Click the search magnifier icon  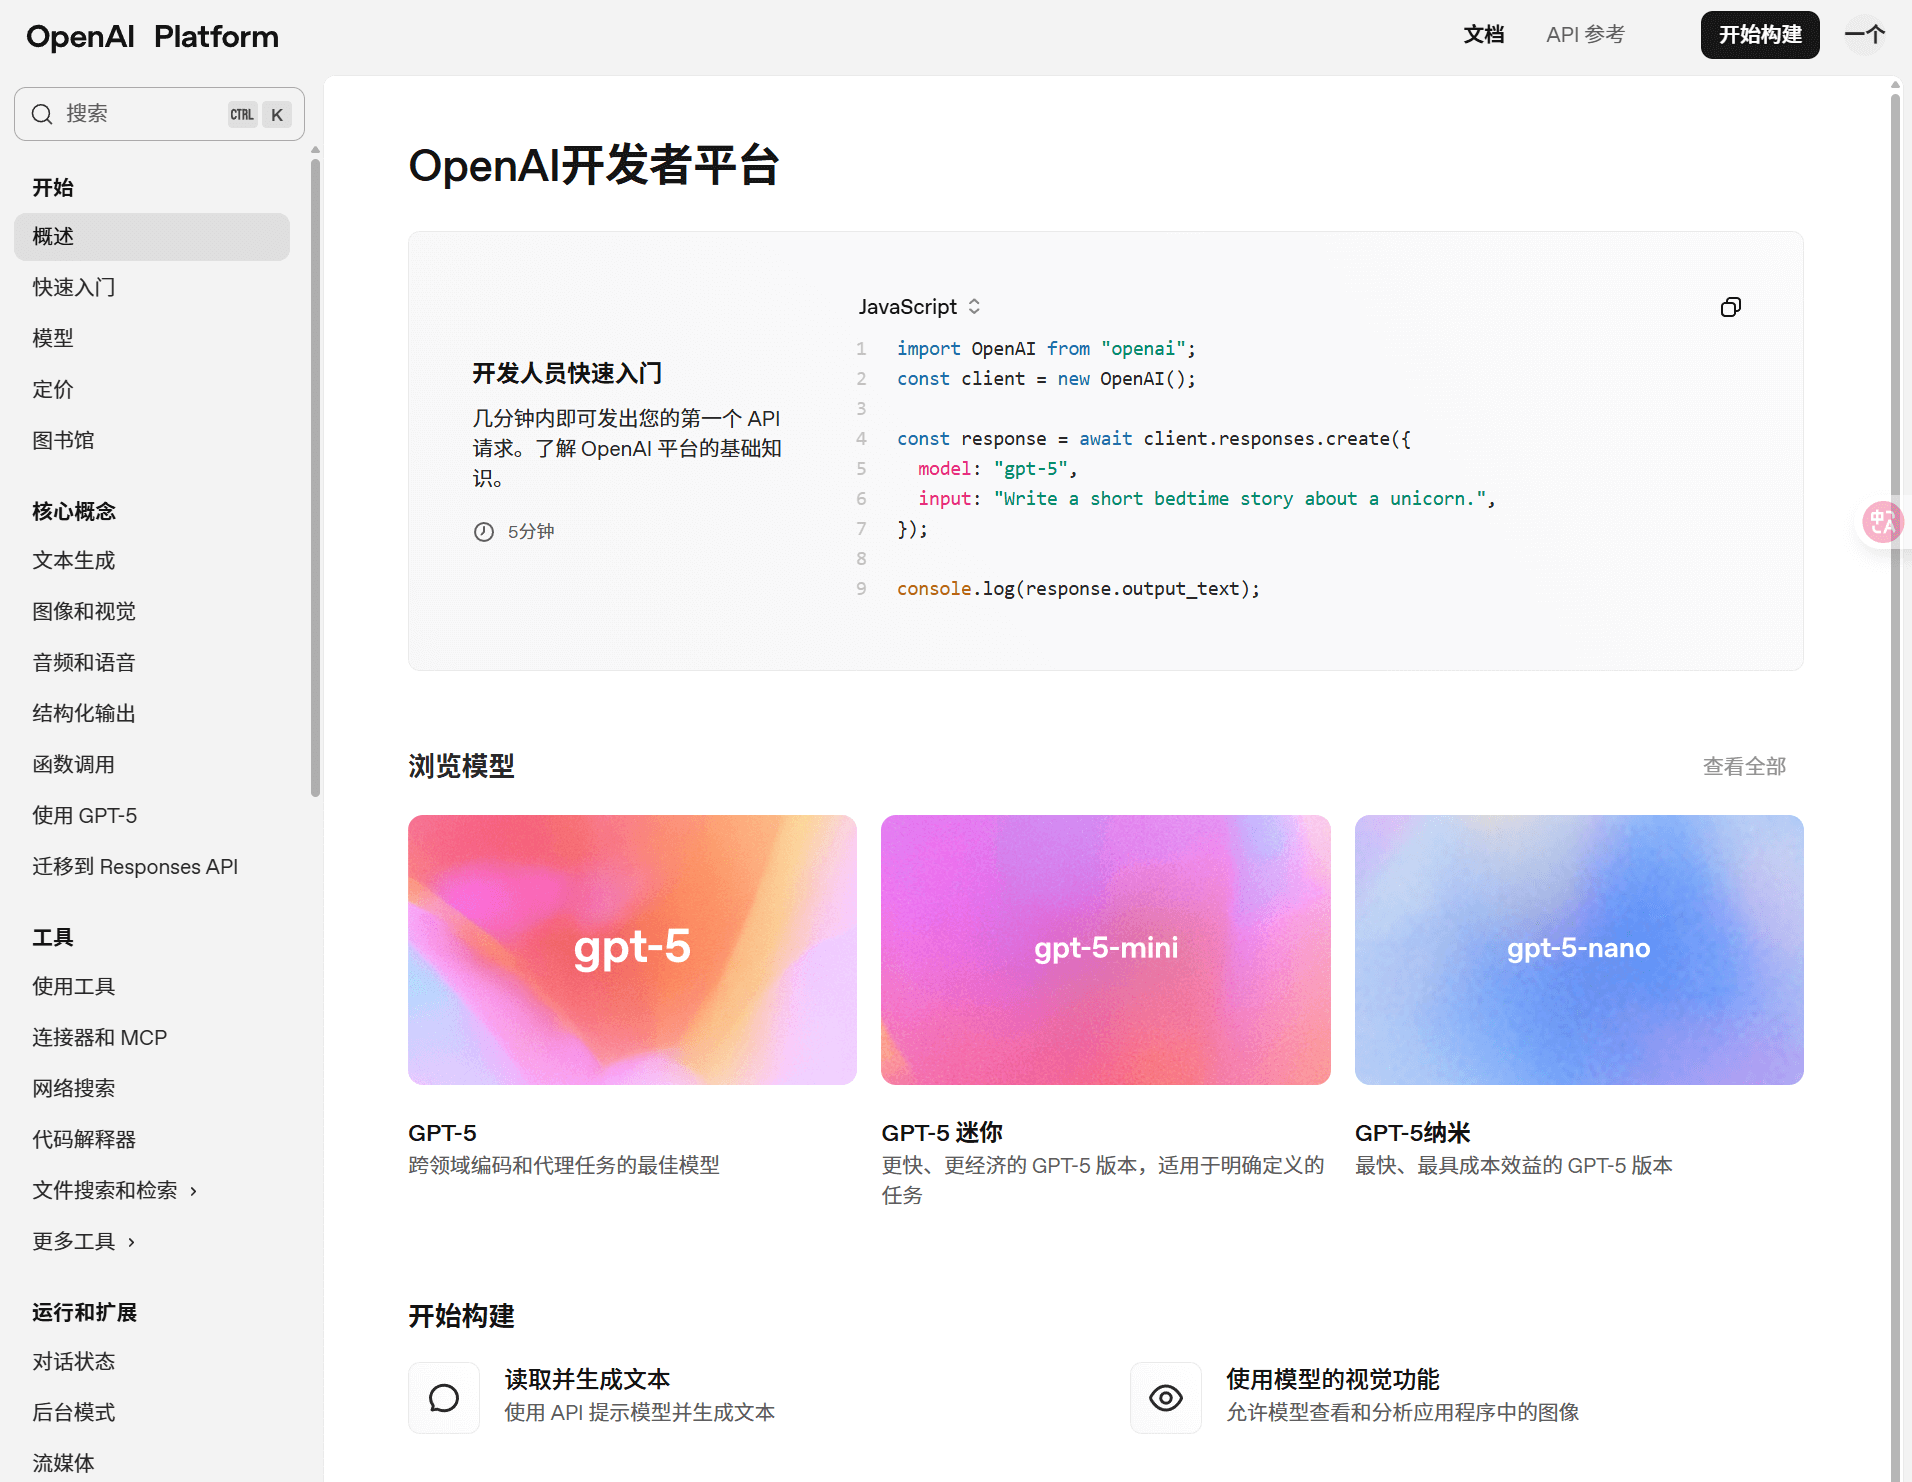[x=42, y=114]
